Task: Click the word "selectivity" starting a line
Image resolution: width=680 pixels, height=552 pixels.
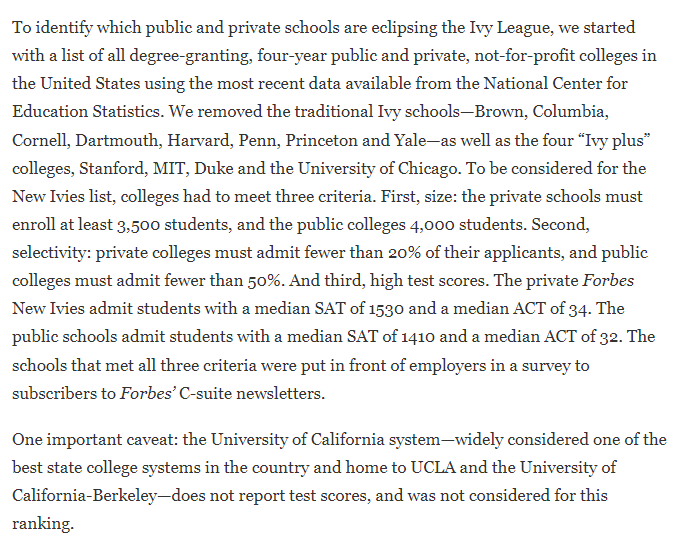Action: click(x=50, y=253)
